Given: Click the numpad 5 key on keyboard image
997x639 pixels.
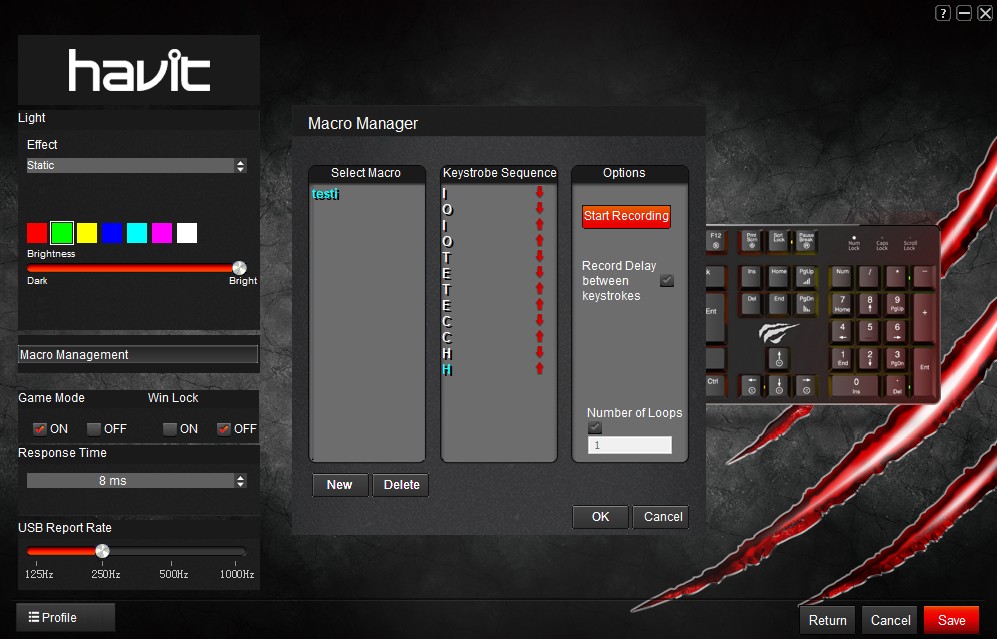Looking at the screenshot, I should coord(869,329).
